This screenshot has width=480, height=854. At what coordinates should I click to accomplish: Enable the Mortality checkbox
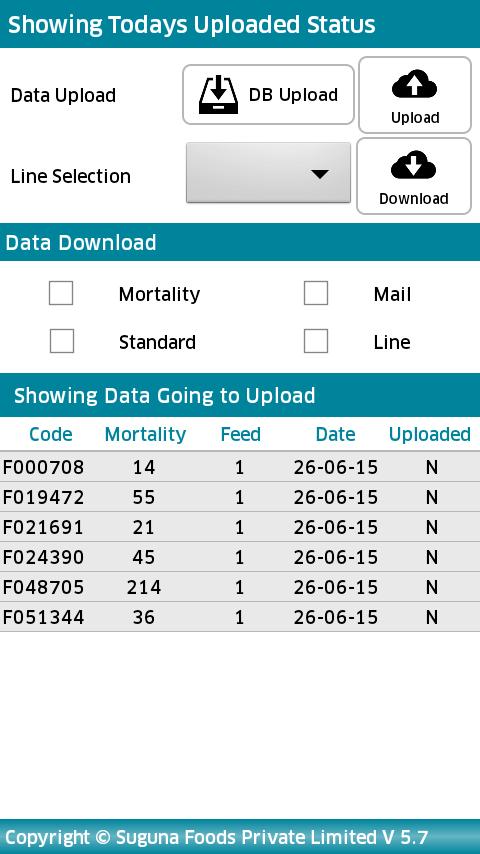[x=61, y=293]
